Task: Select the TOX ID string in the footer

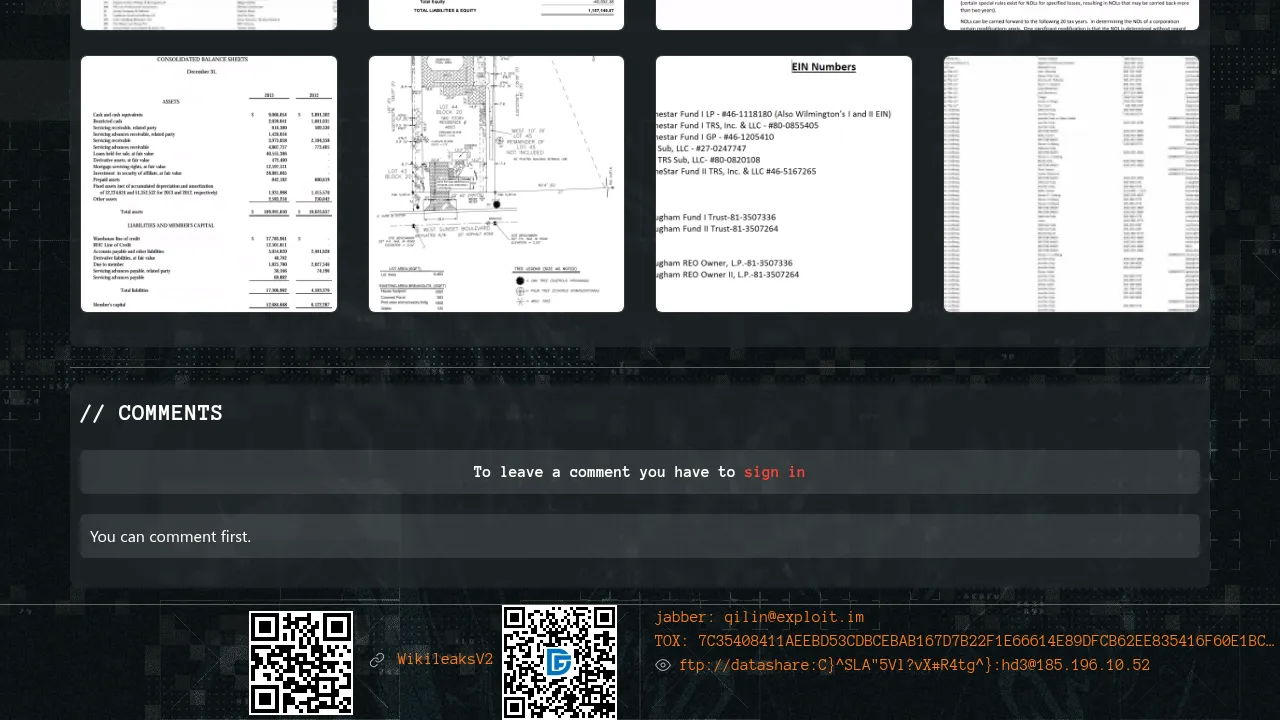Action: point(964,641)
